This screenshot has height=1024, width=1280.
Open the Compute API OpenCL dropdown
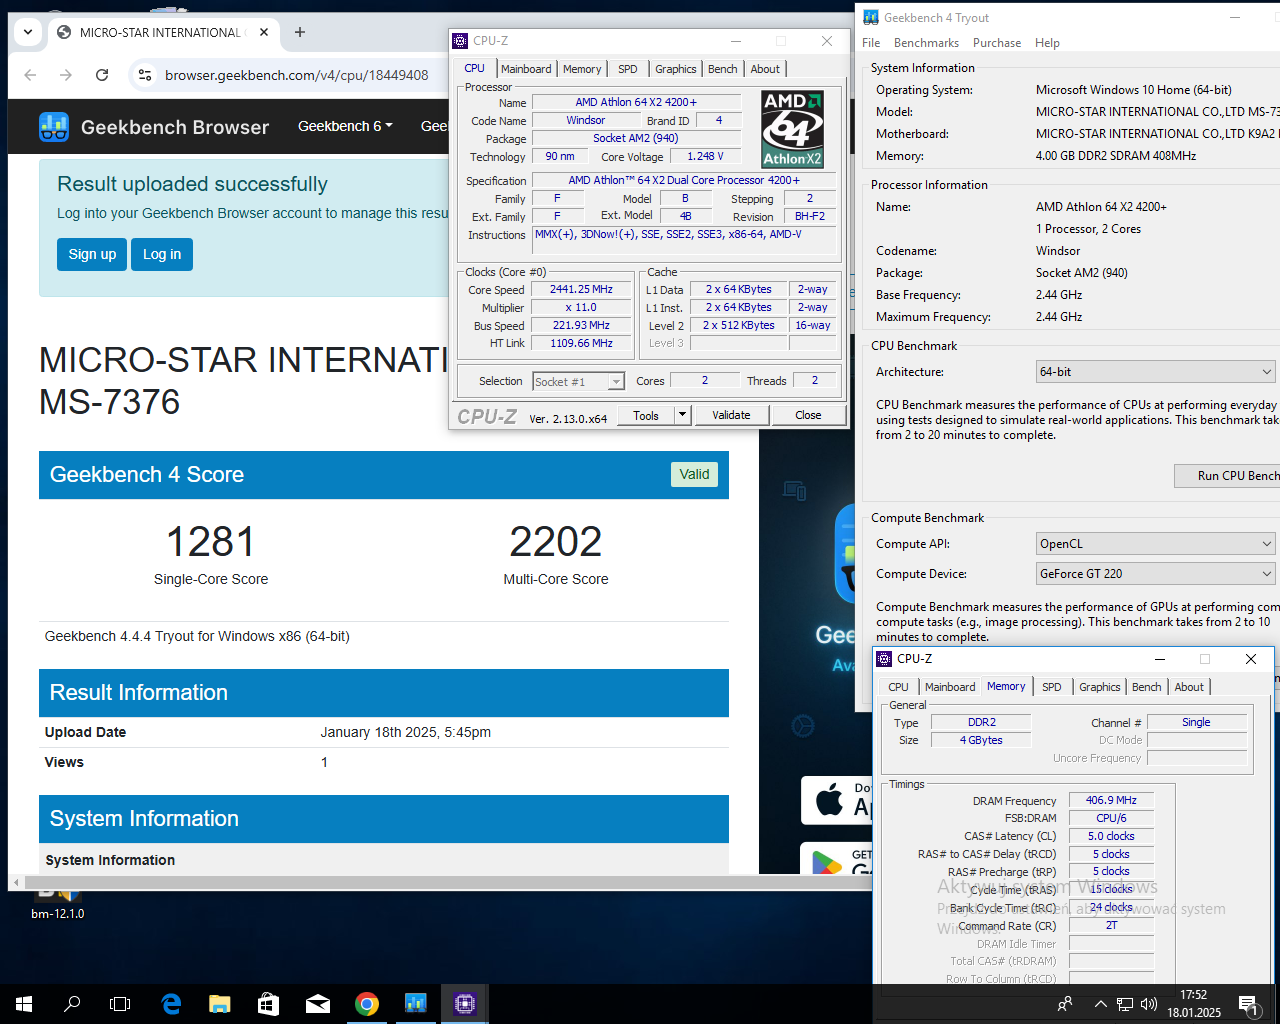1156,544
